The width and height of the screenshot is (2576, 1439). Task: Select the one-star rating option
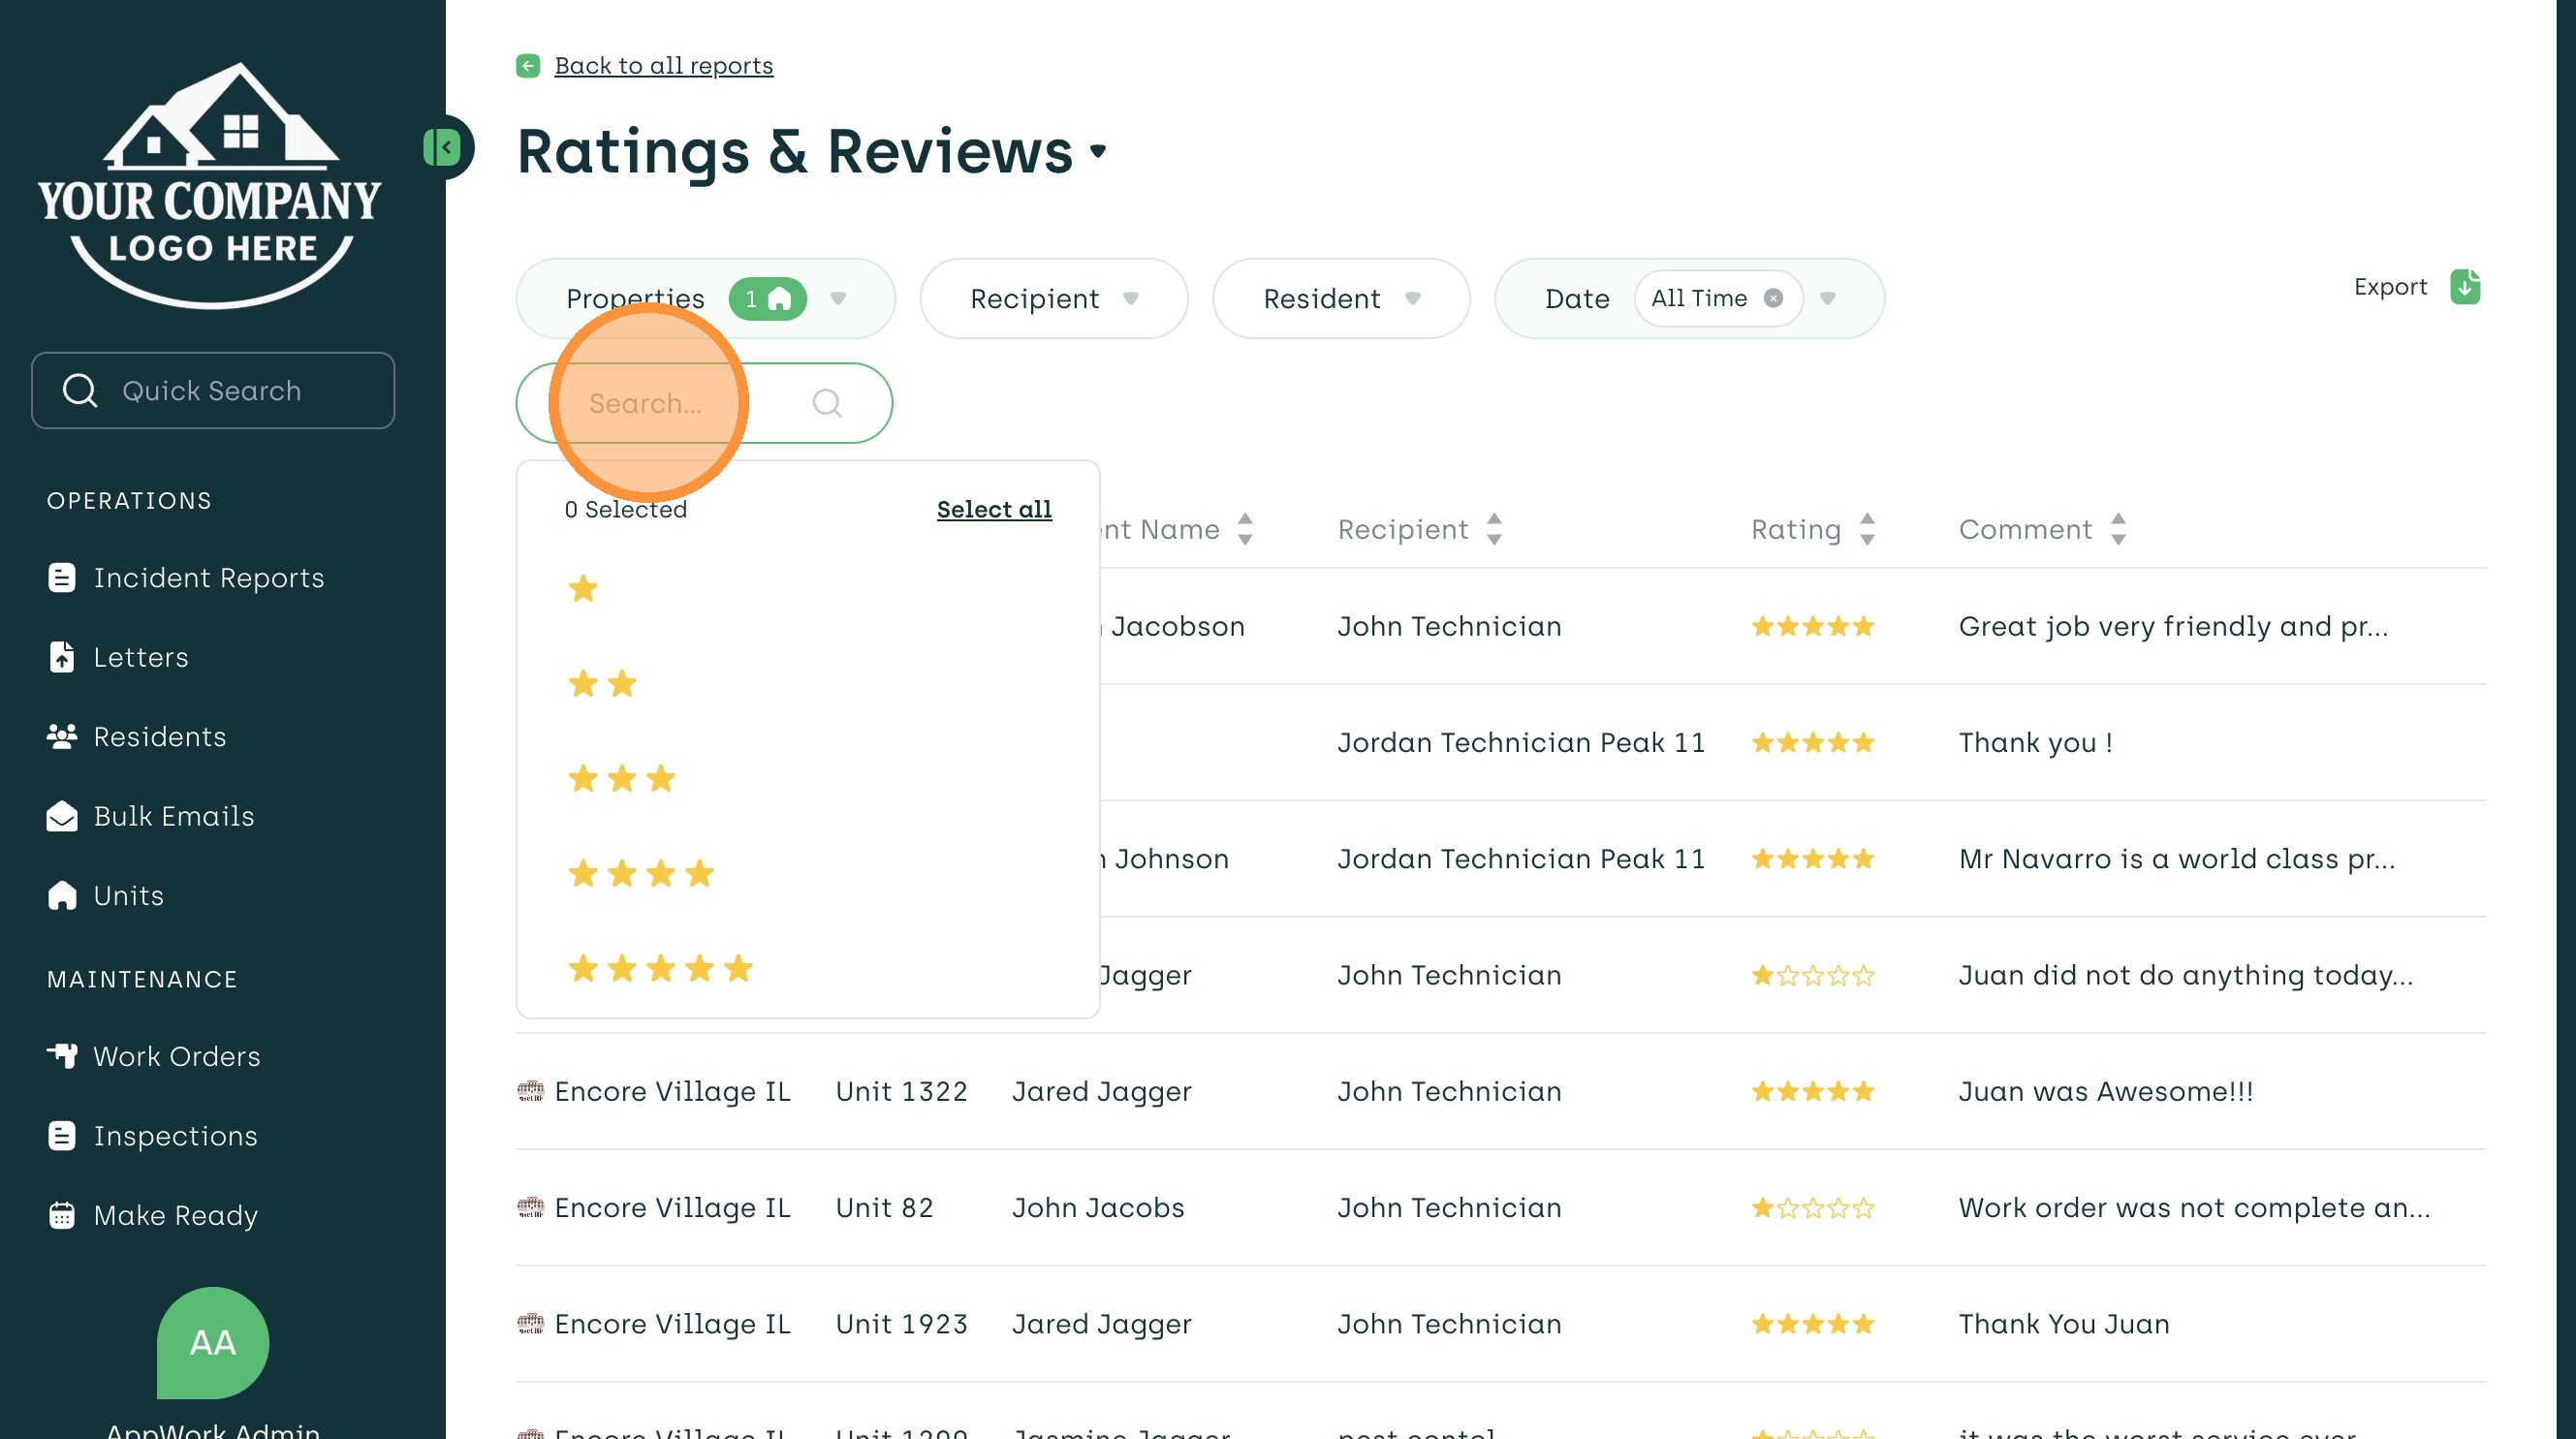tap(583, 589)
